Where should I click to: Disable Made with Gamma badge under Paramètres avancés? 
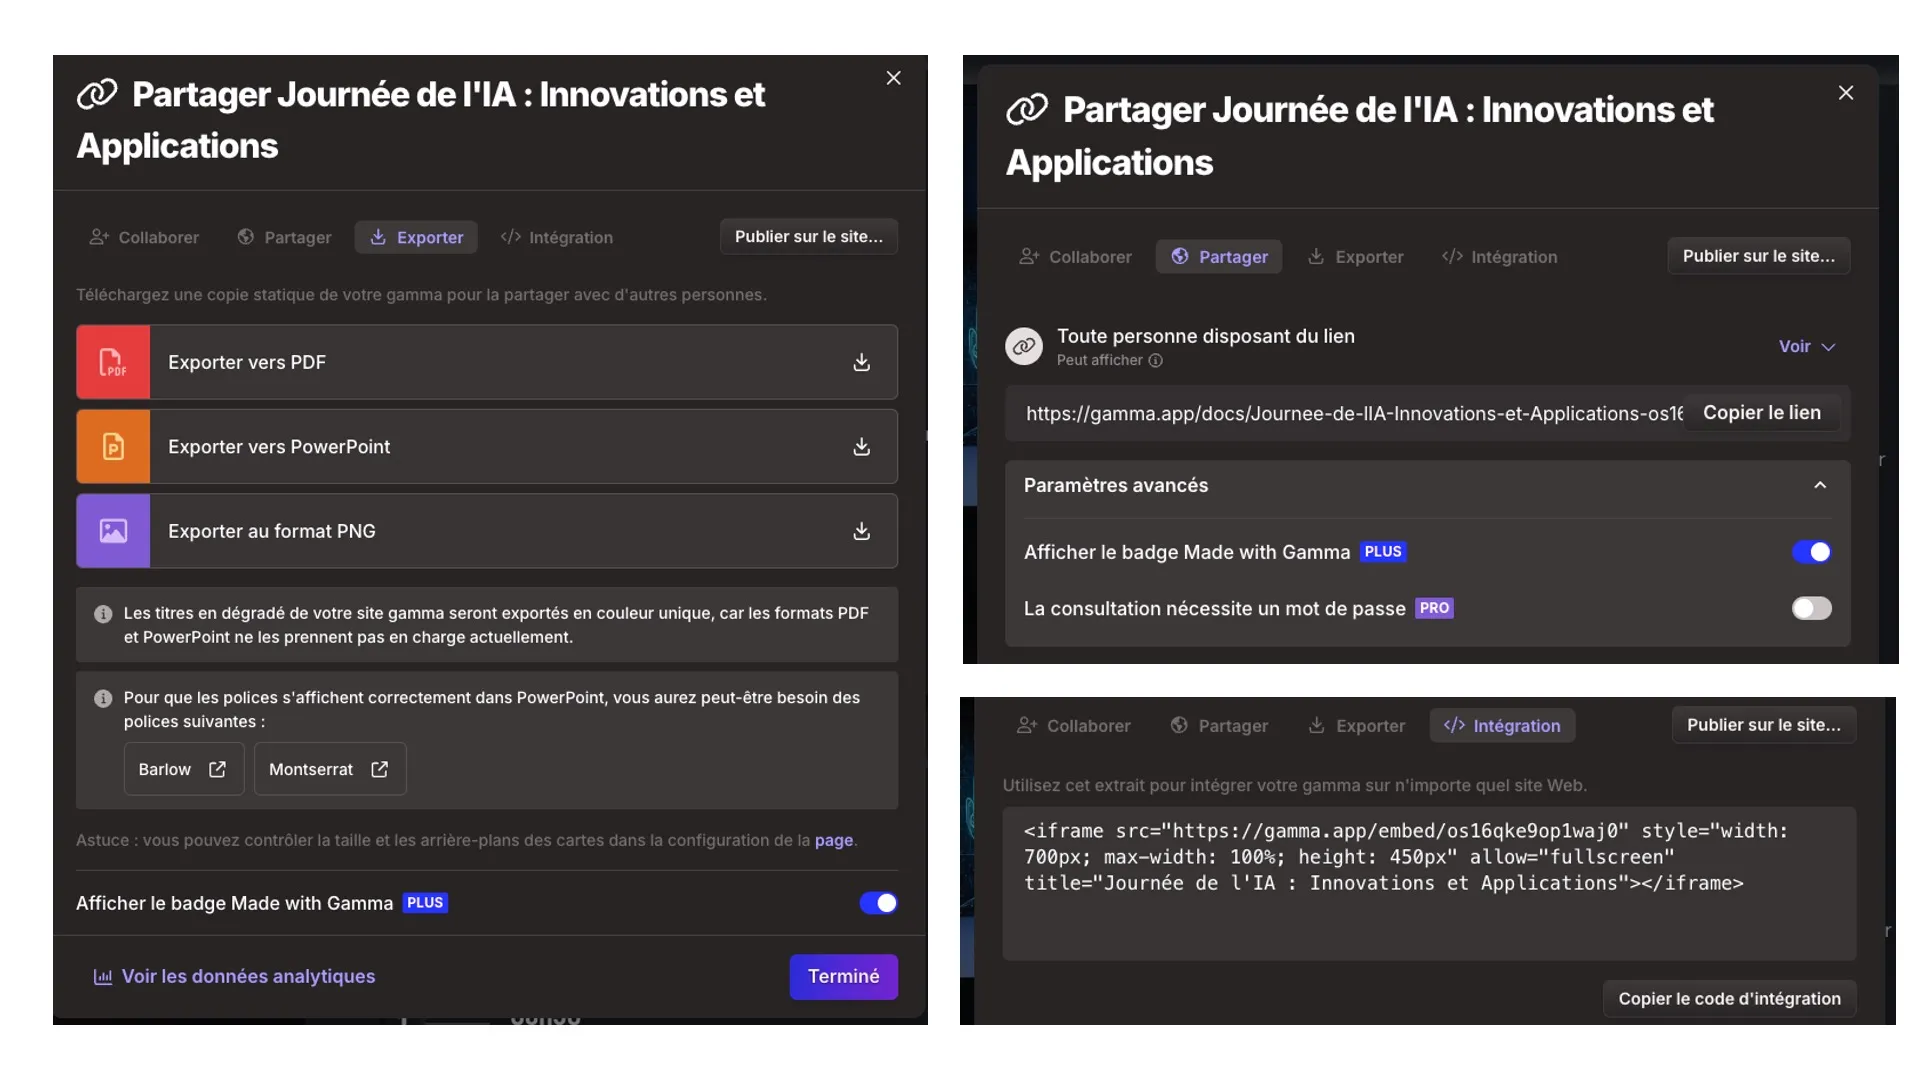point(1811,552)
